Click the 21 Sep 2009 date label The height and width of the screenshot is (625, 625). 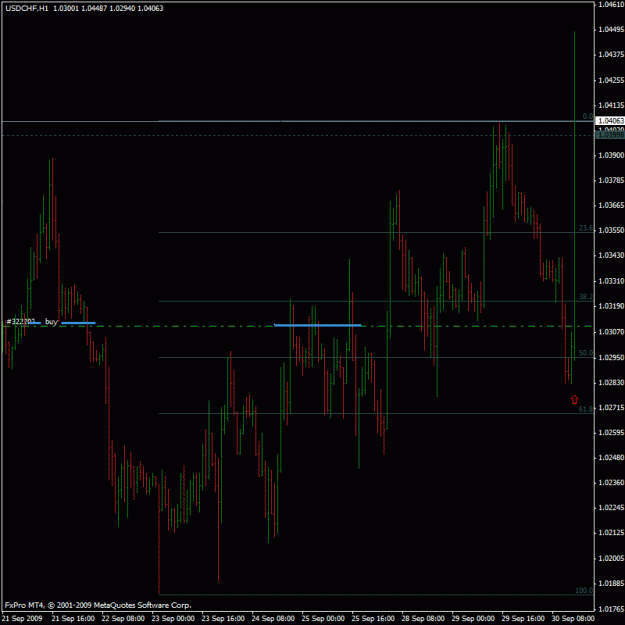tap(22, 618)
